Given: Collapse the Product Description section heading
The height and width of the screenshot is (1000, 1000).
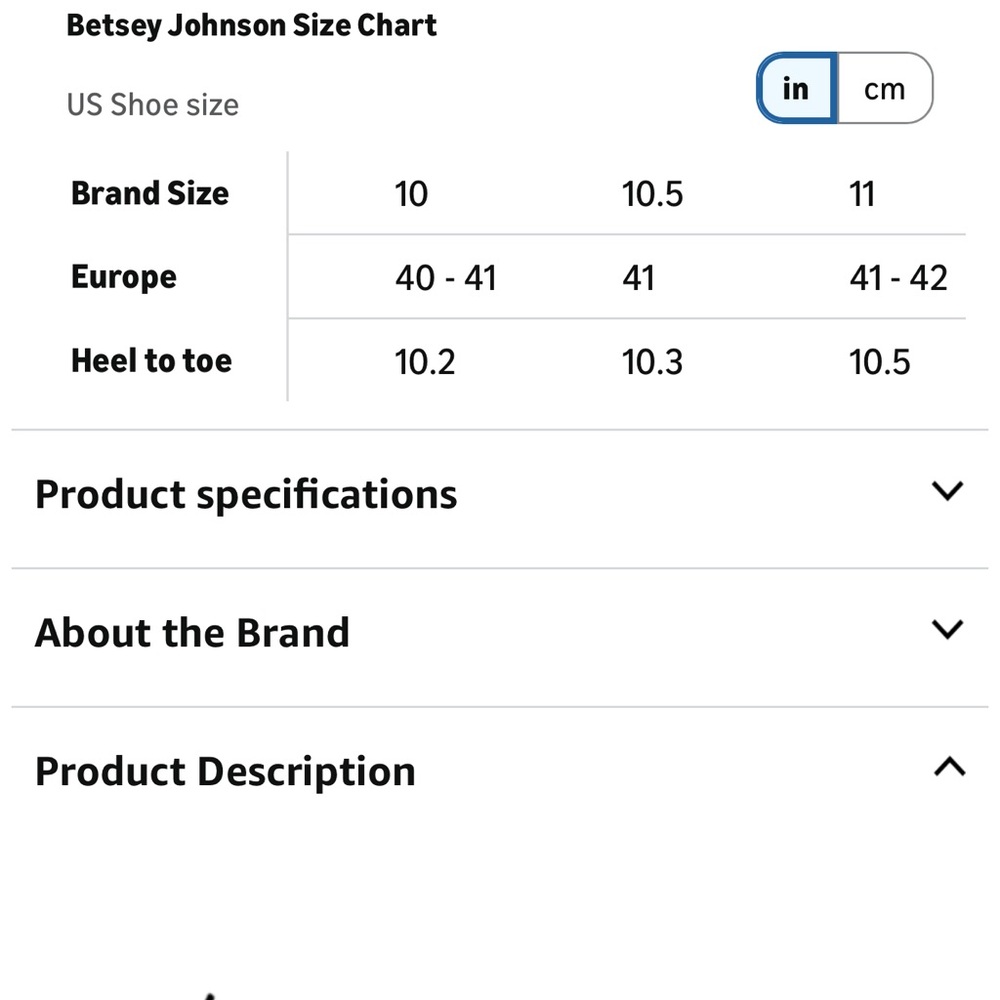Looking at the screenshot, I should tap(500, 771).
